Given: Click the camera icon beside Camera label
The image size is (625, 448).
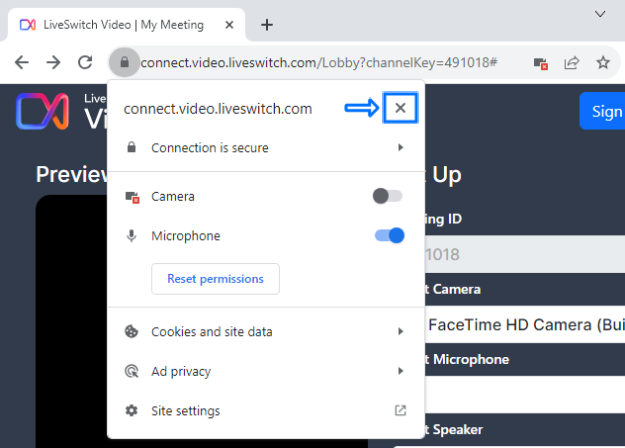Looking at the screenshot, I should coord(132,197).
